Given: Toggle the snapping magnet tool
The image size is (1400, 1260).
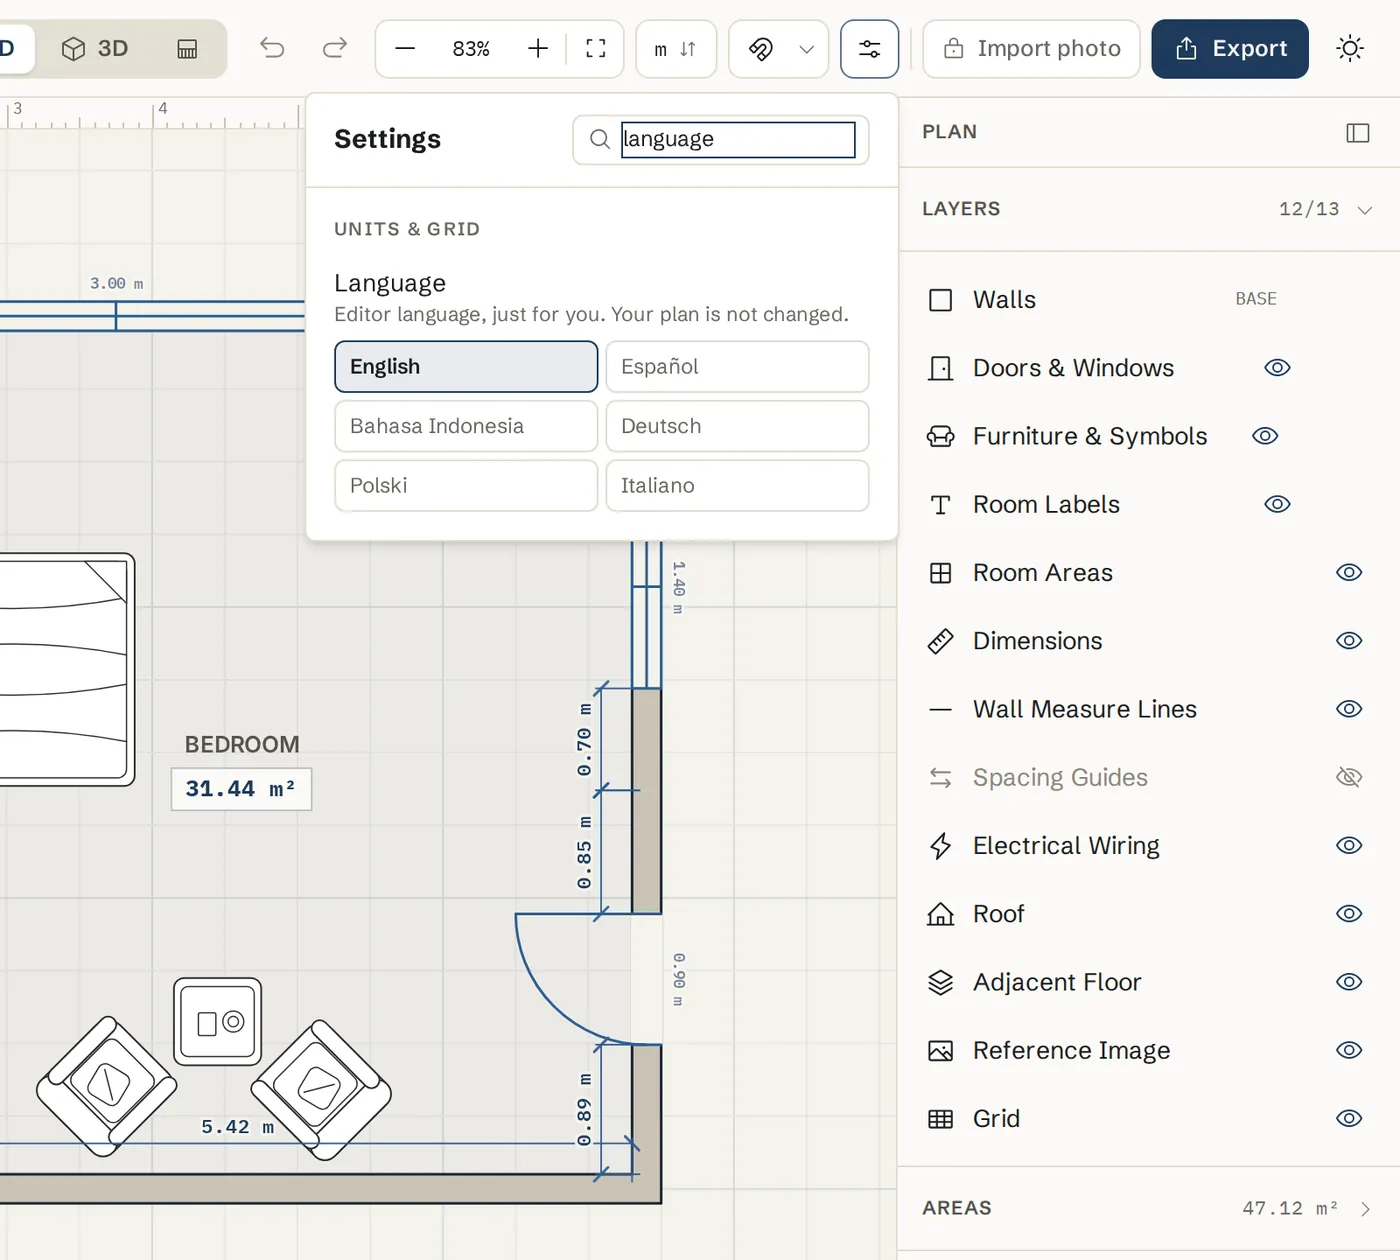Looking at the screenshot, I should coord(761,49).
